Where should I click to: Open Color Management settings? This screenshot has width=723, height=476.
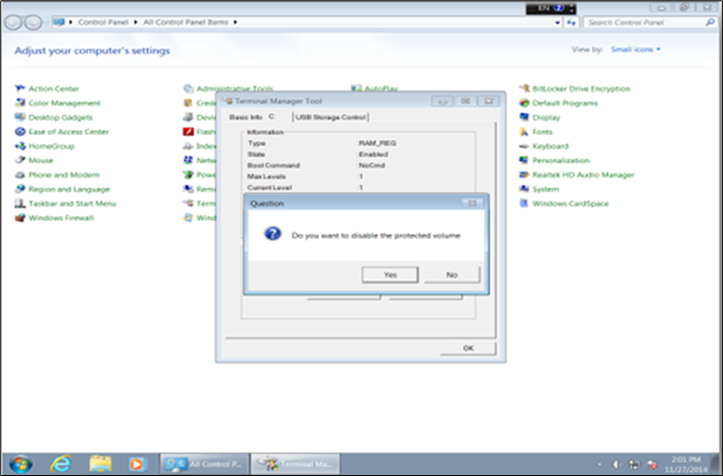coord(64,103)
